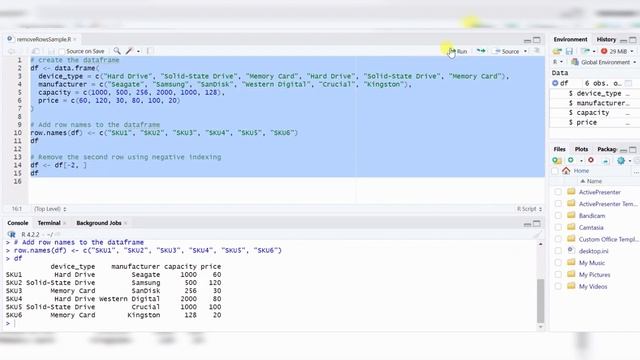Click the console prompt input line
Image resolution: width=640 pixels, height=360 pixels.
[x=269, y=323]
